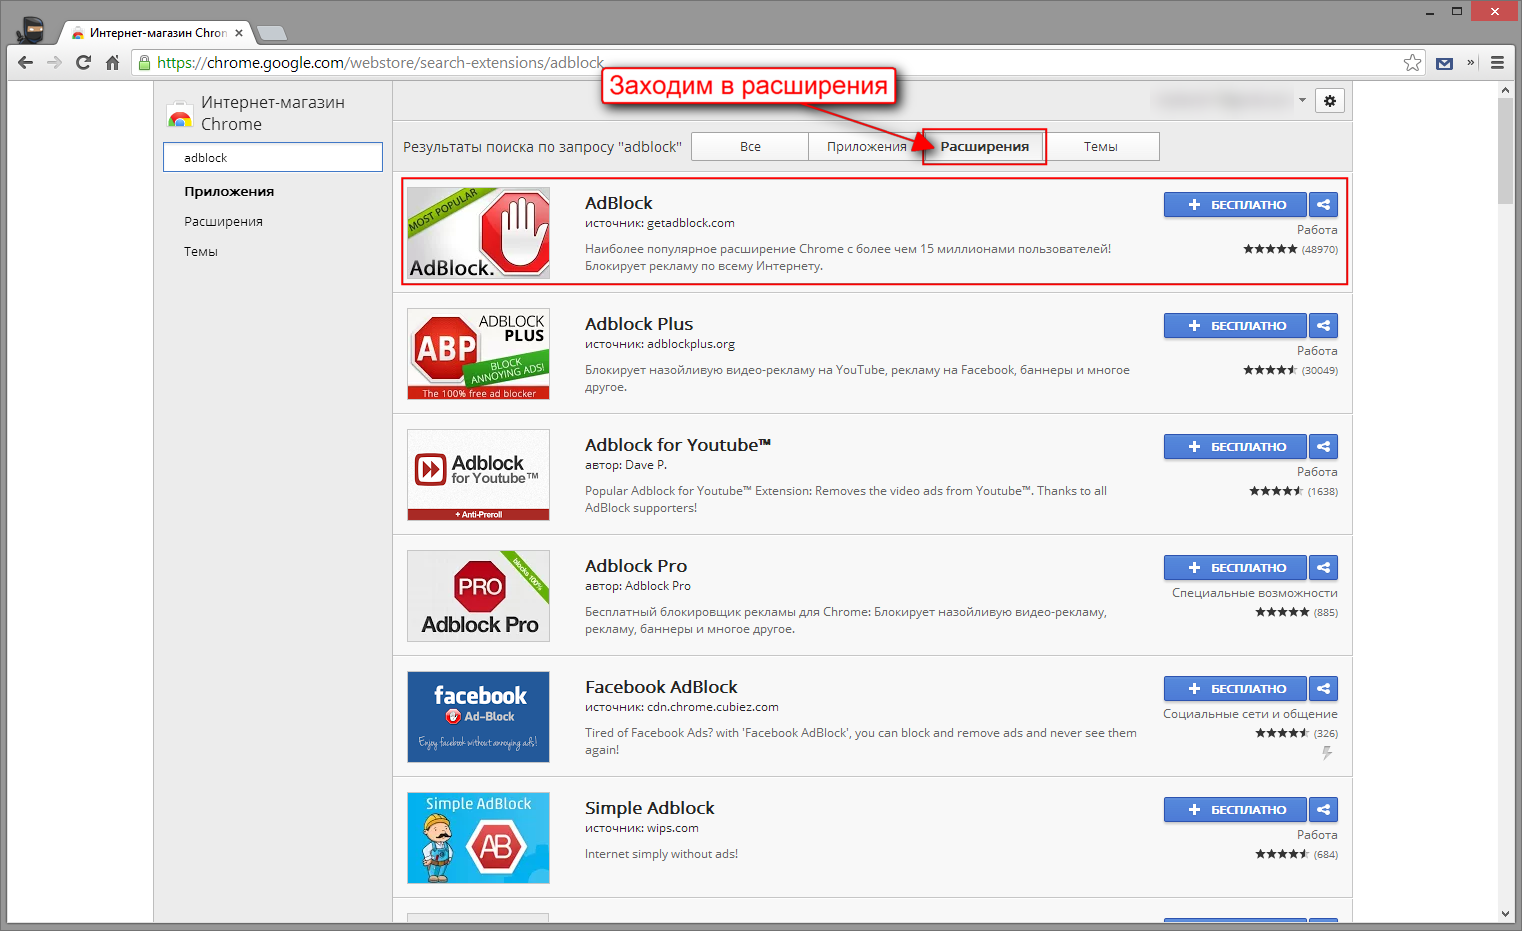
Task: Click the lightning bolt icon under Facebook AdBlock
Action: [x=1327, y=753]
